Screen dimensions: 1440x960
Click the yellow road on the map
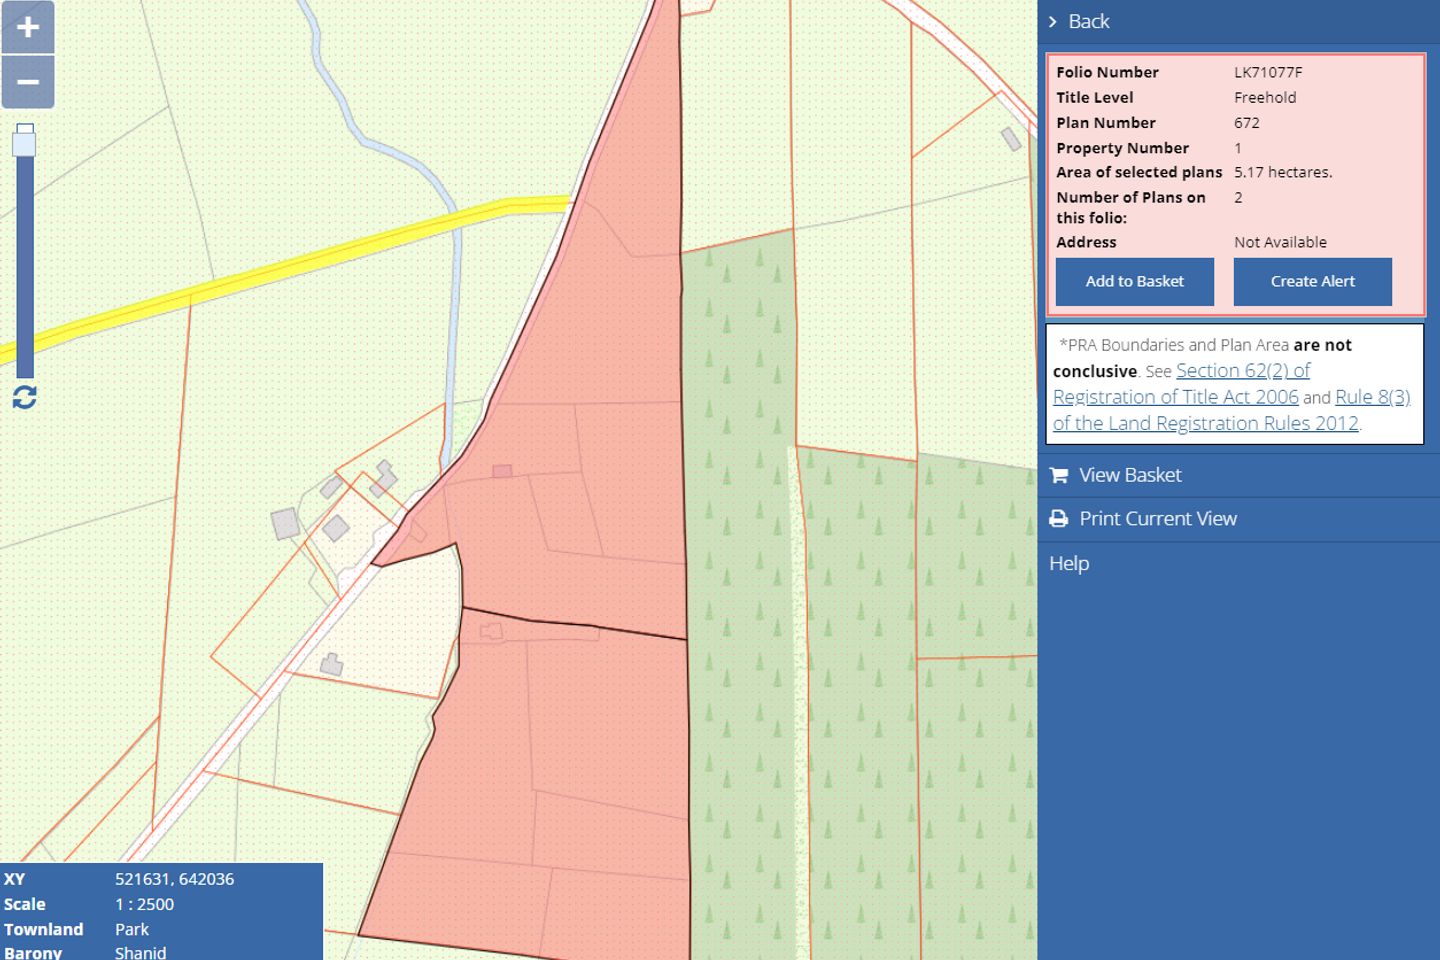pos(300,265)
